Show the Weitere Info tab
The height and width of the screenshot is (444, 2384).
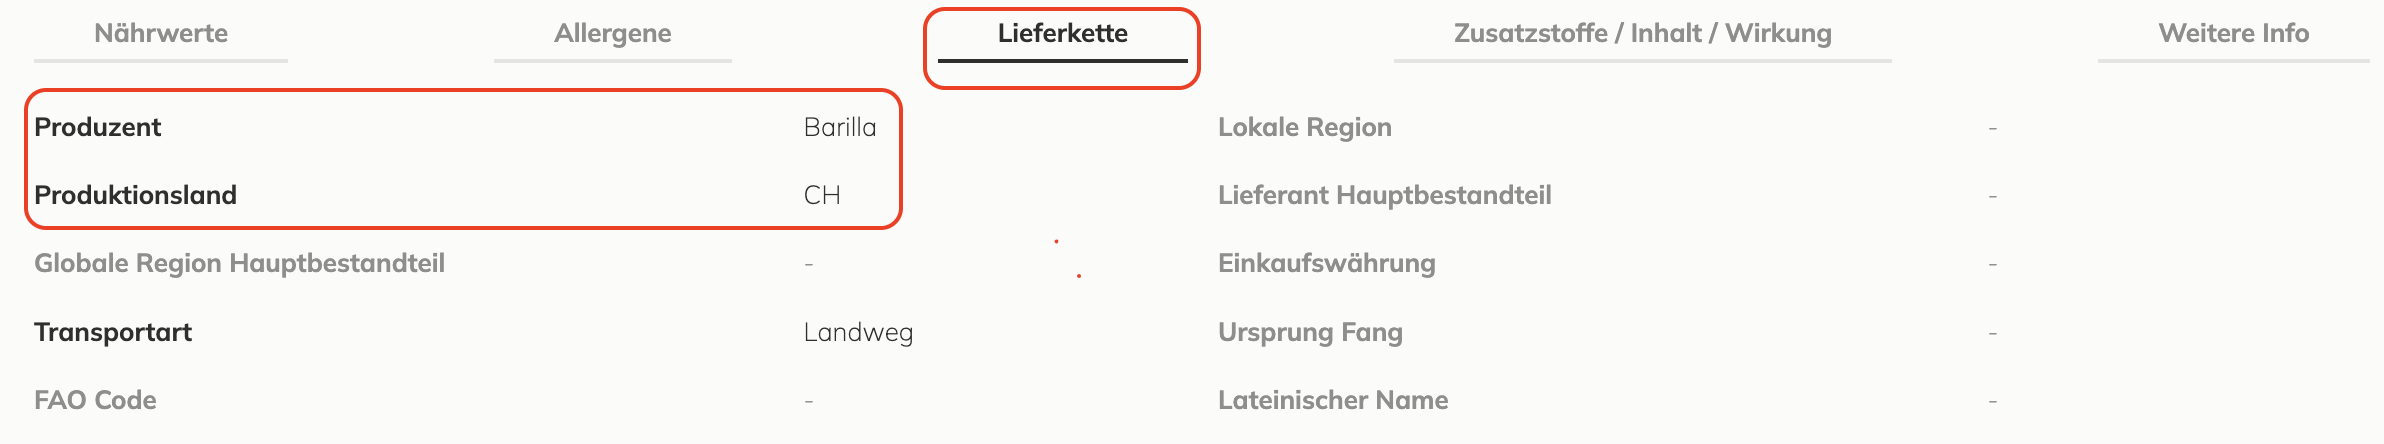click(2233, 33)
